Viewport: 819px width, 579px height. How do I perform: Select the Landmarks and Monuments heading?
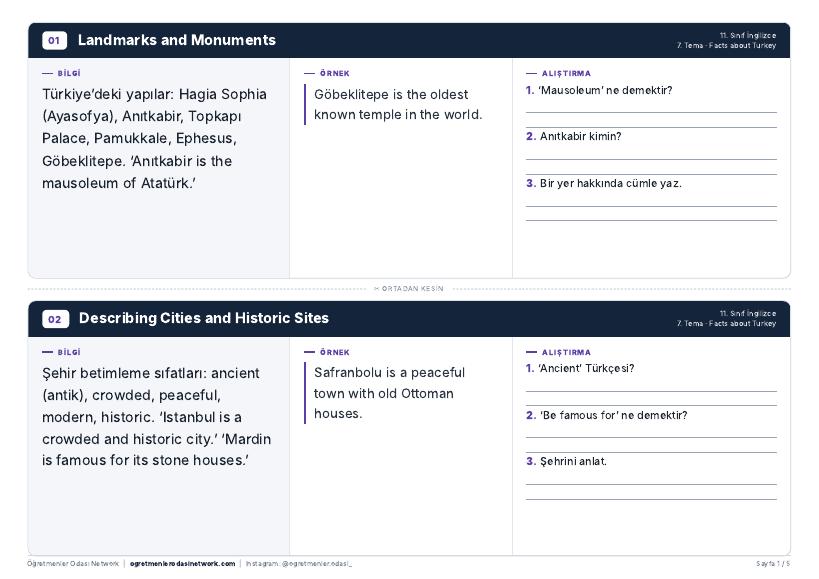[177, 40]
